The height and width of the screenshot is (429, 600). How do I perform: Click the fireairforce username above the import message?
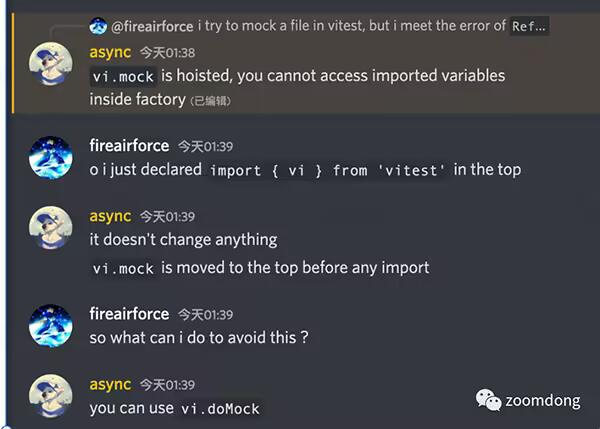(x=129, y=146)
